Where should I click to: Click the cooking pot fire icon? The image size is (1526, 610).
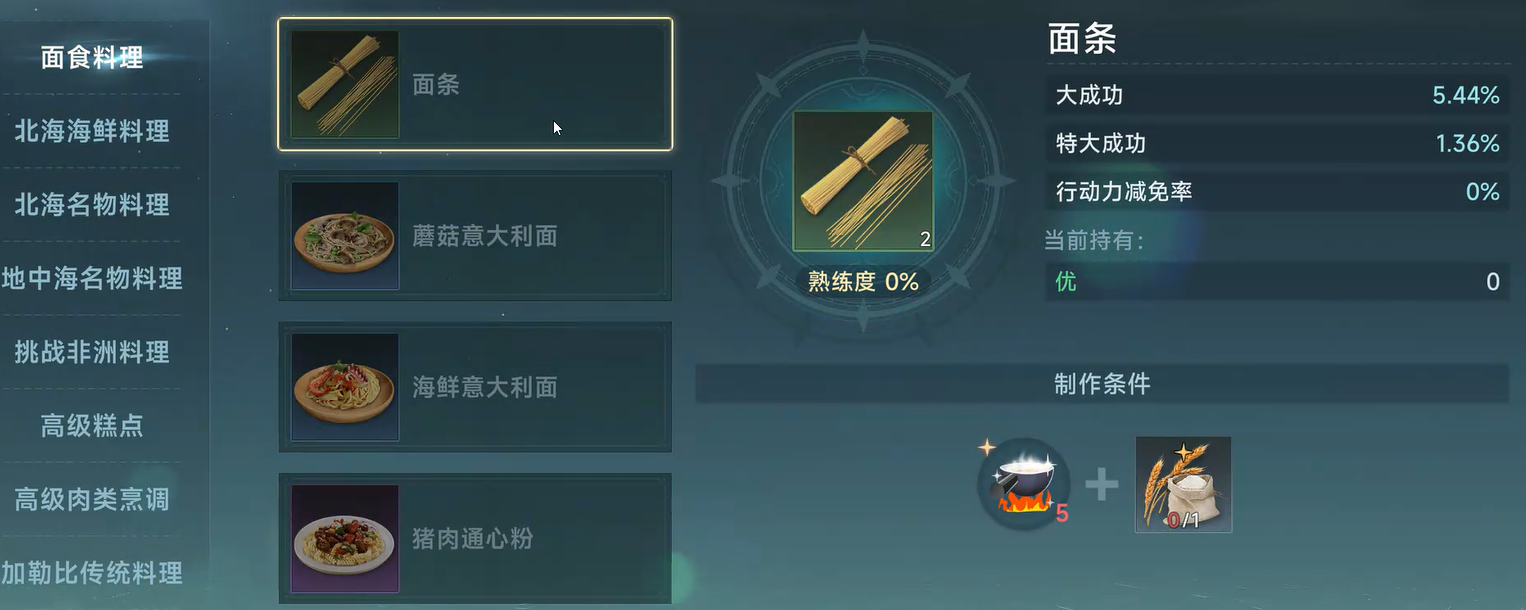(x=1023, y=484)
